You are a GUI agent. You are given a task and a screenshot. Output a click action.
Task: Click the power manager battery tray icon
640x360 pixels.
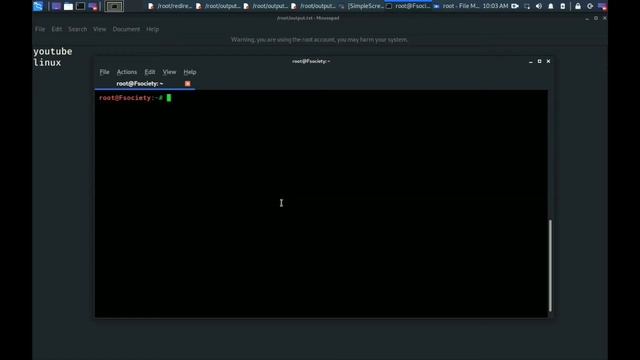tap(563, 6)
